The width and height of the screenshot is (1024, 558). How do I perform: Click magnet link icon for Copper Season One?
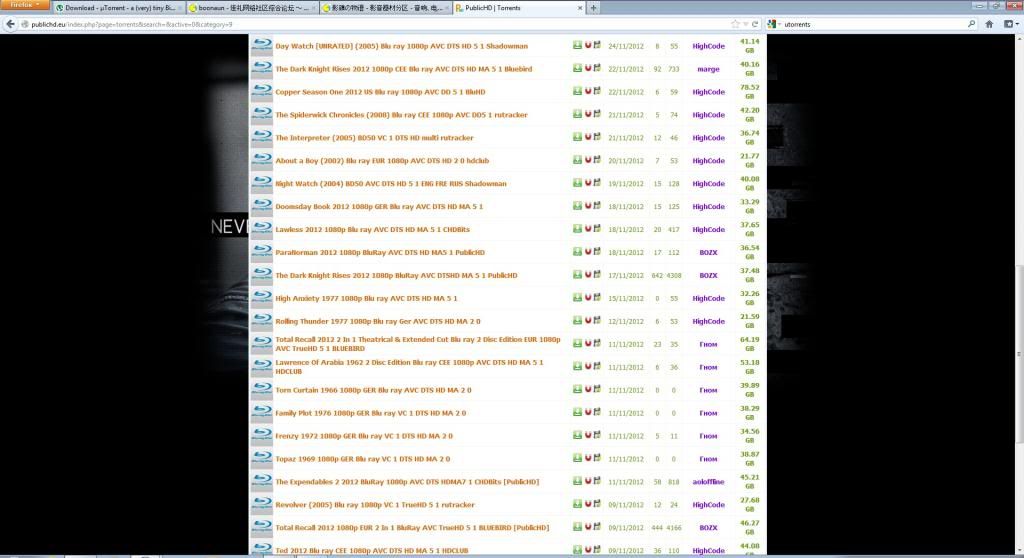coord(587,92)
